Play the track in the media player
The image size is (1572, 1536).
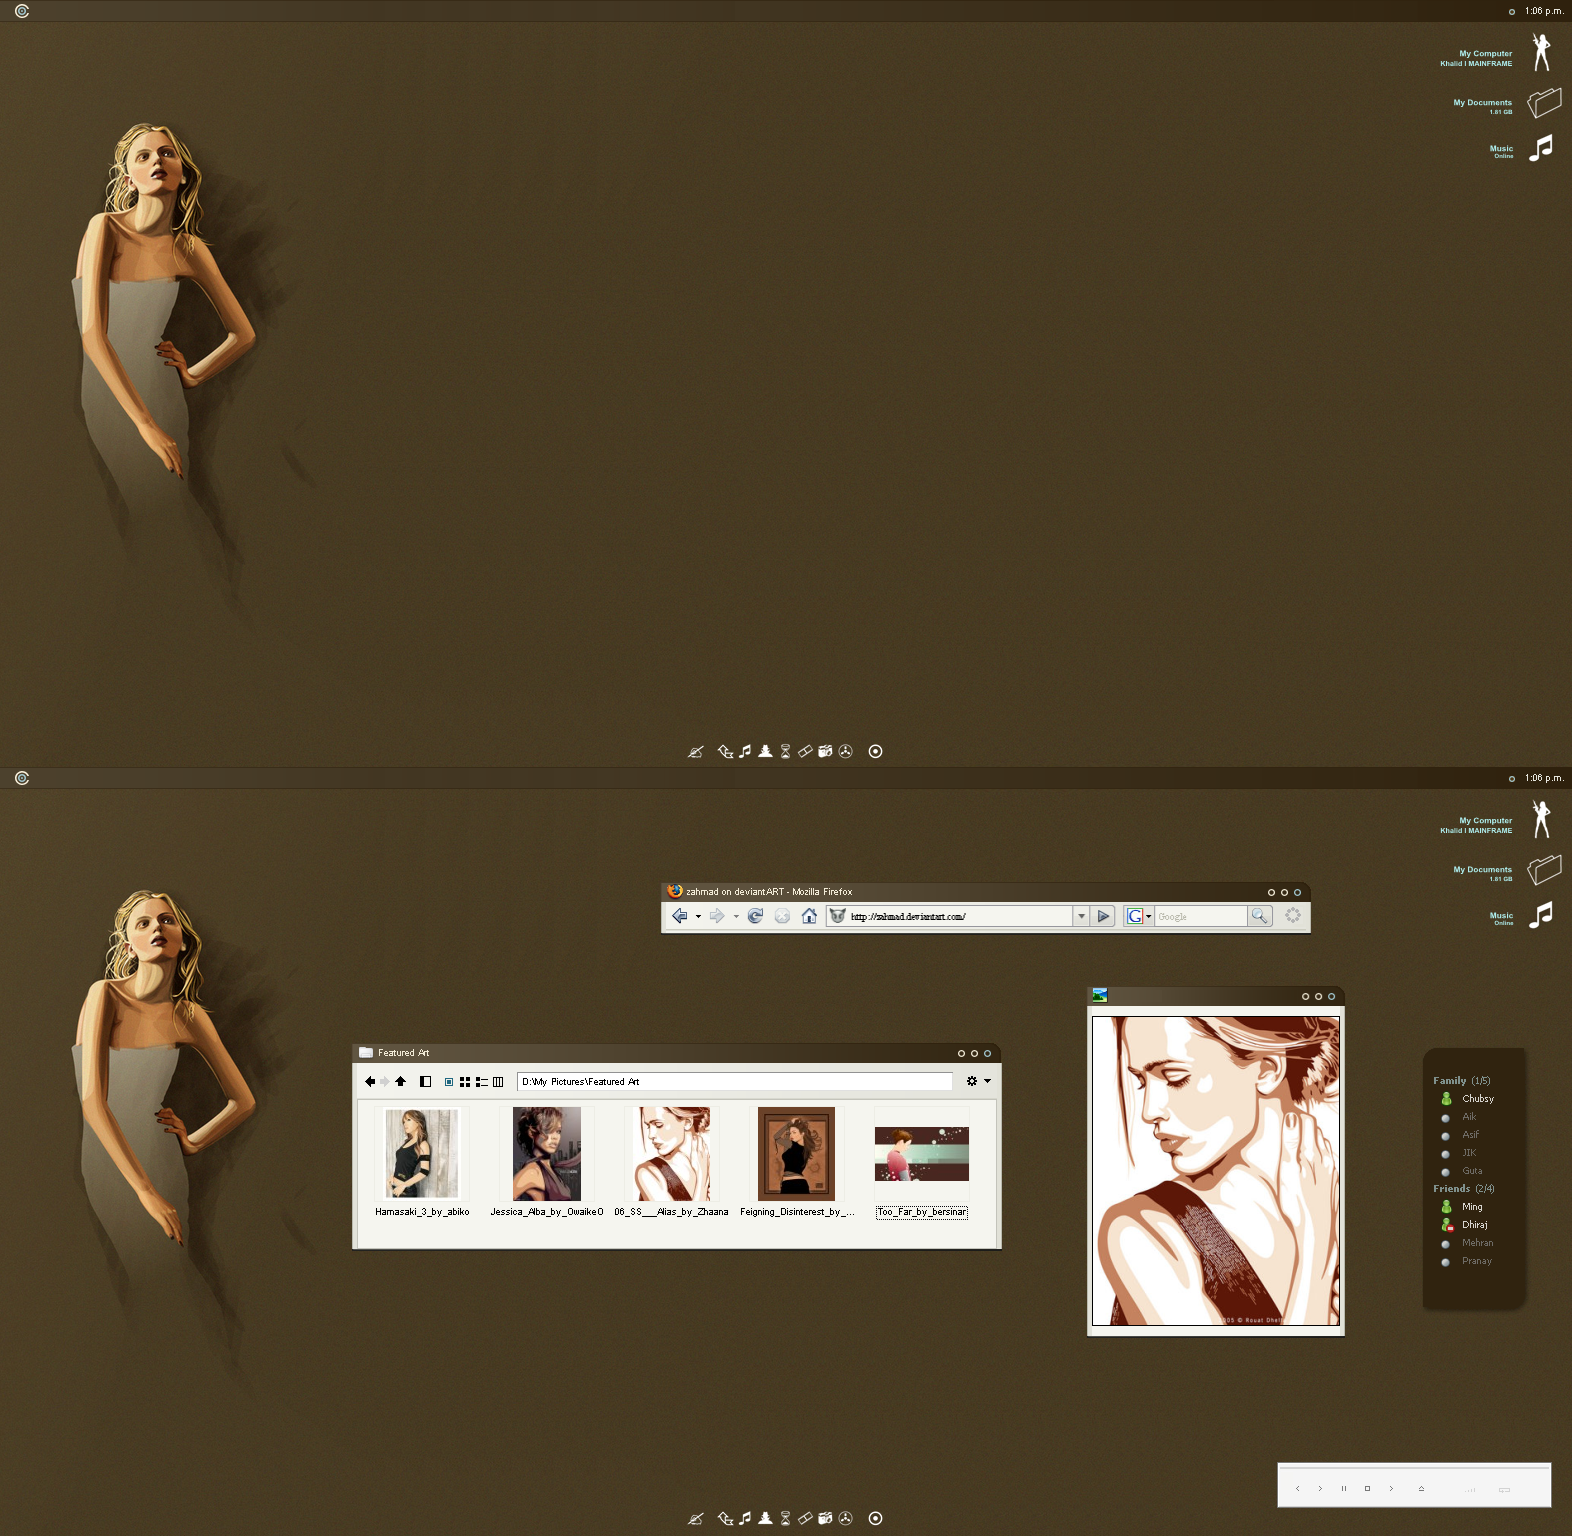click(x=1321, y=1488)
